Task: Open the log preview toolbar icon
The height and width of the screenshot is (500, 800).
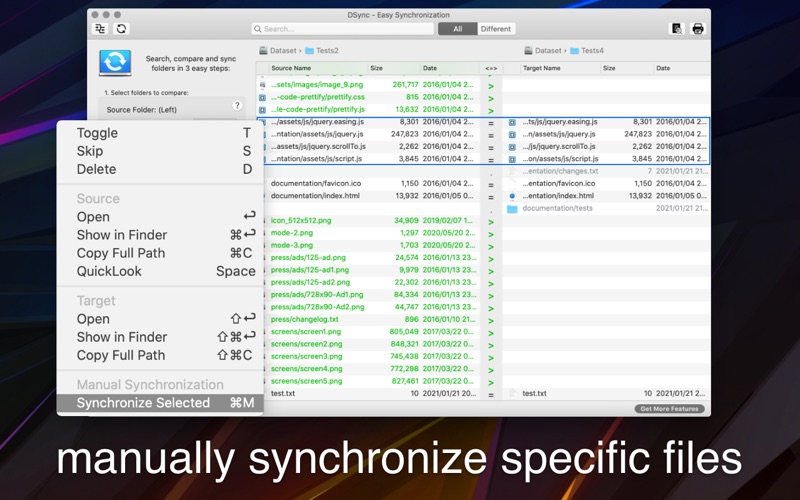Action: [x=677, y=29]
